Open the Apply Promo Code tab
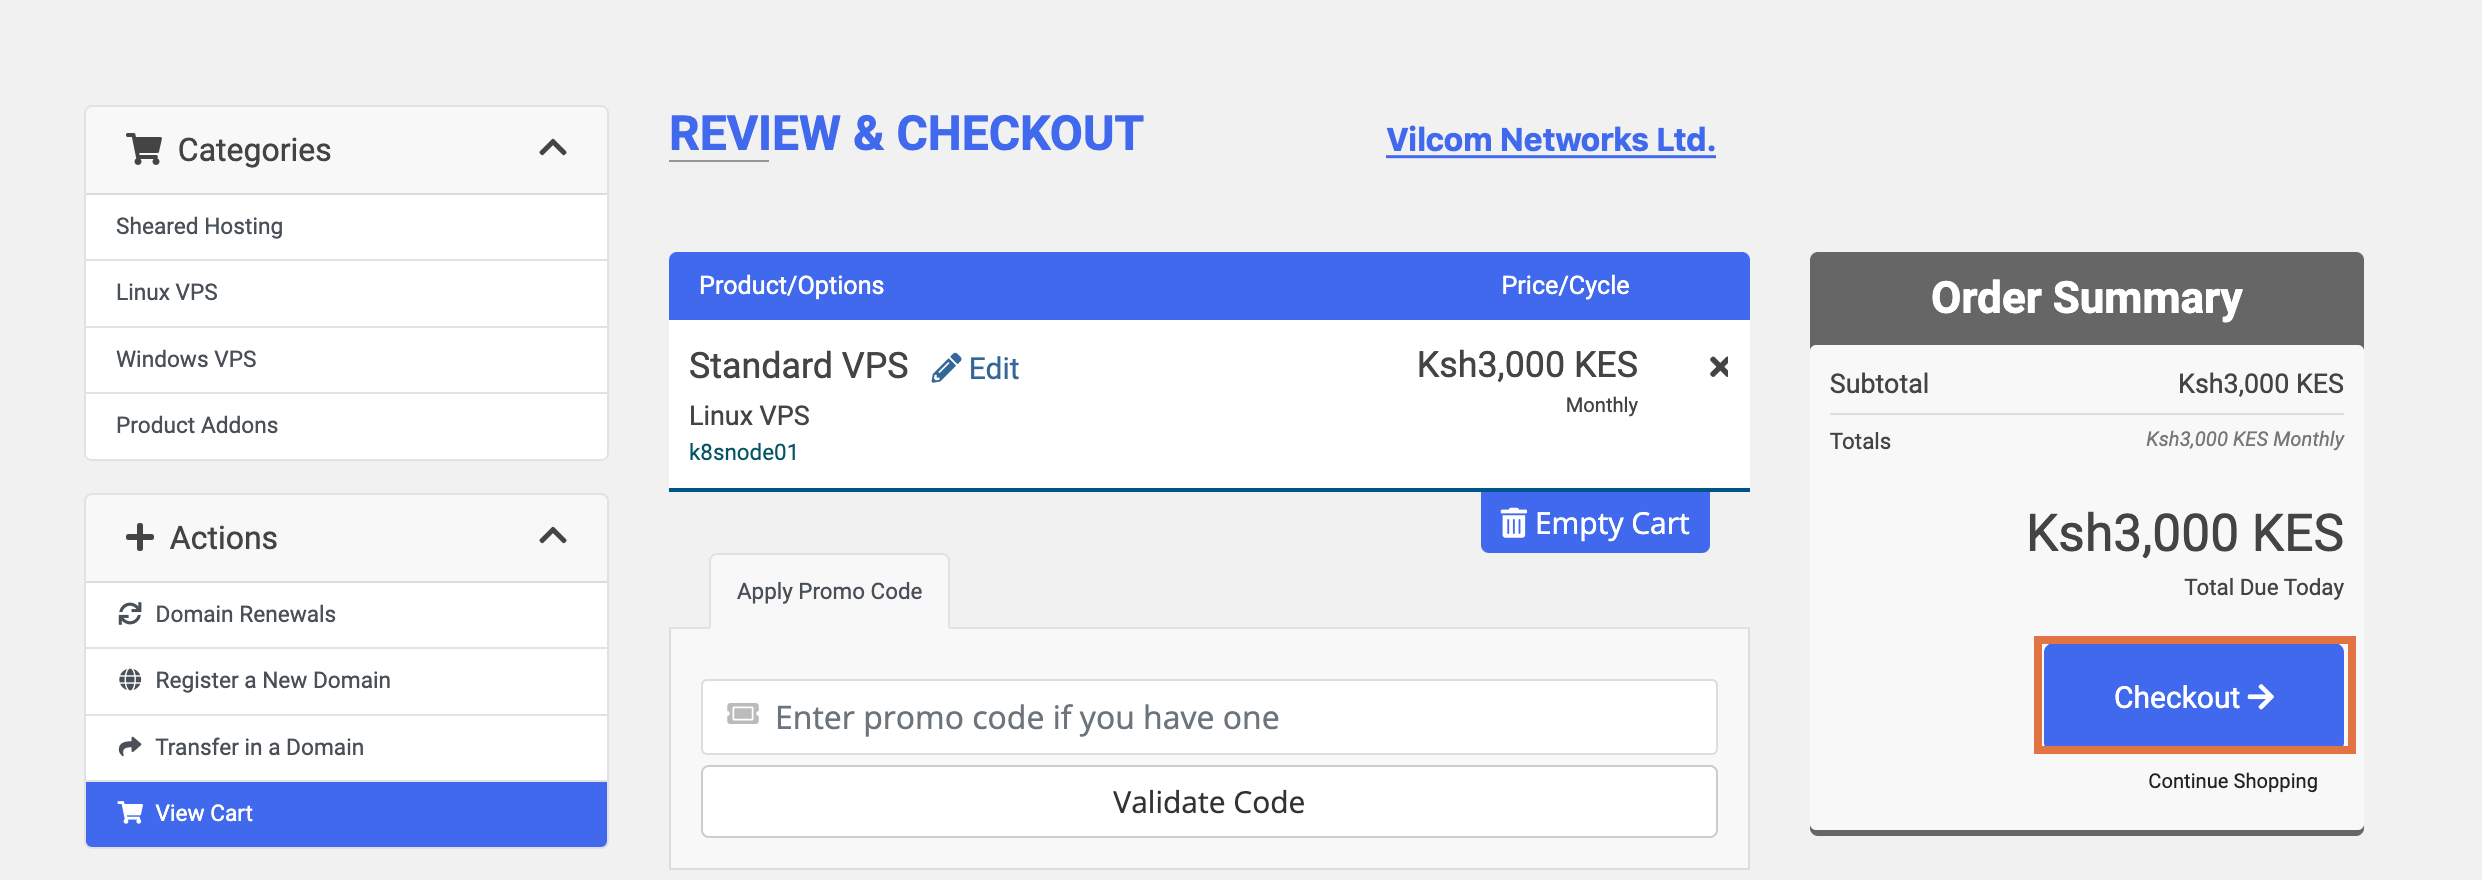 pyautogui.click(x=829, y=591)
